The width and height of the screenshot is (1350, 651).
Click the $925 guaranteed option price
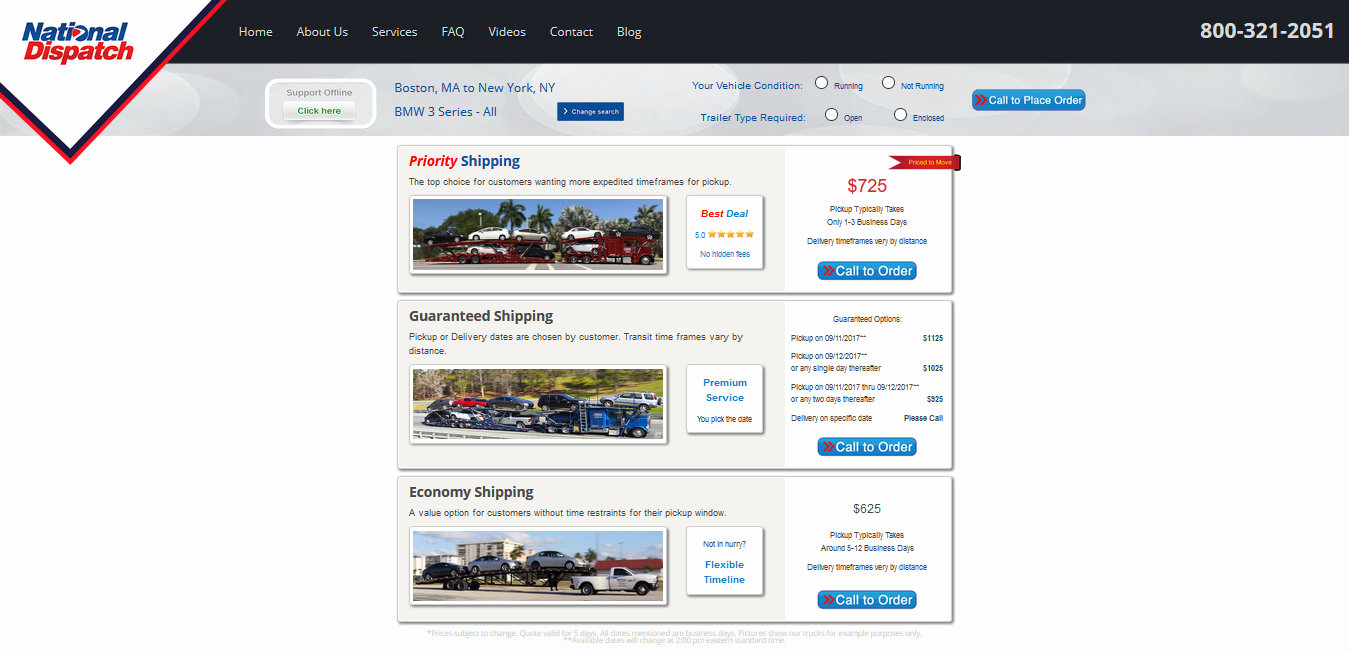(x=935, y=399)
